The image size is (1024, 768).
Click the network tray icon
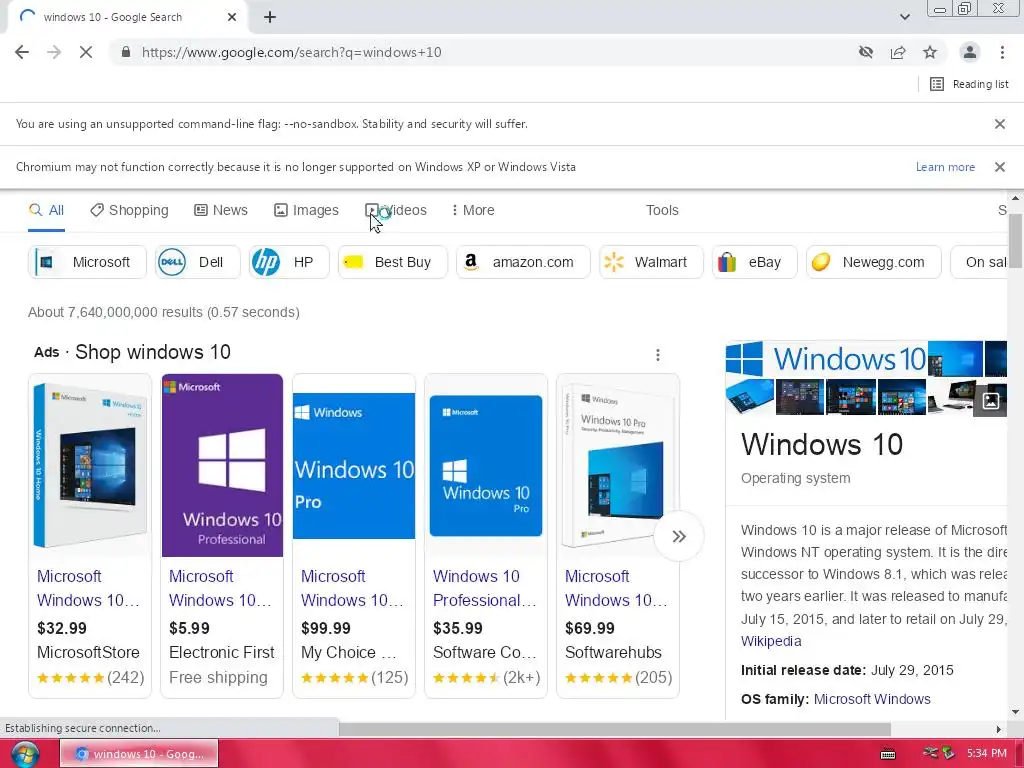point(931,754)
